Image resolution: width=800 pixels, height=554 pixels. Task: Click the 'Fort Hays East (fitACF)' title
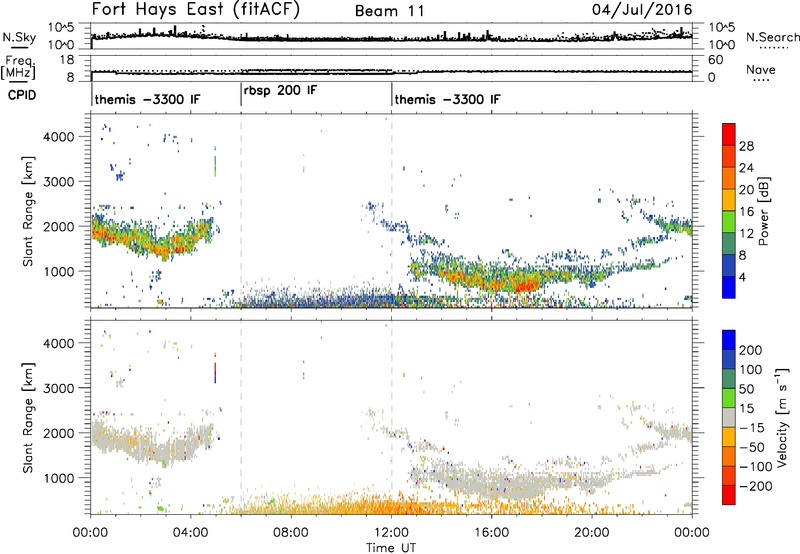[195, 10]
